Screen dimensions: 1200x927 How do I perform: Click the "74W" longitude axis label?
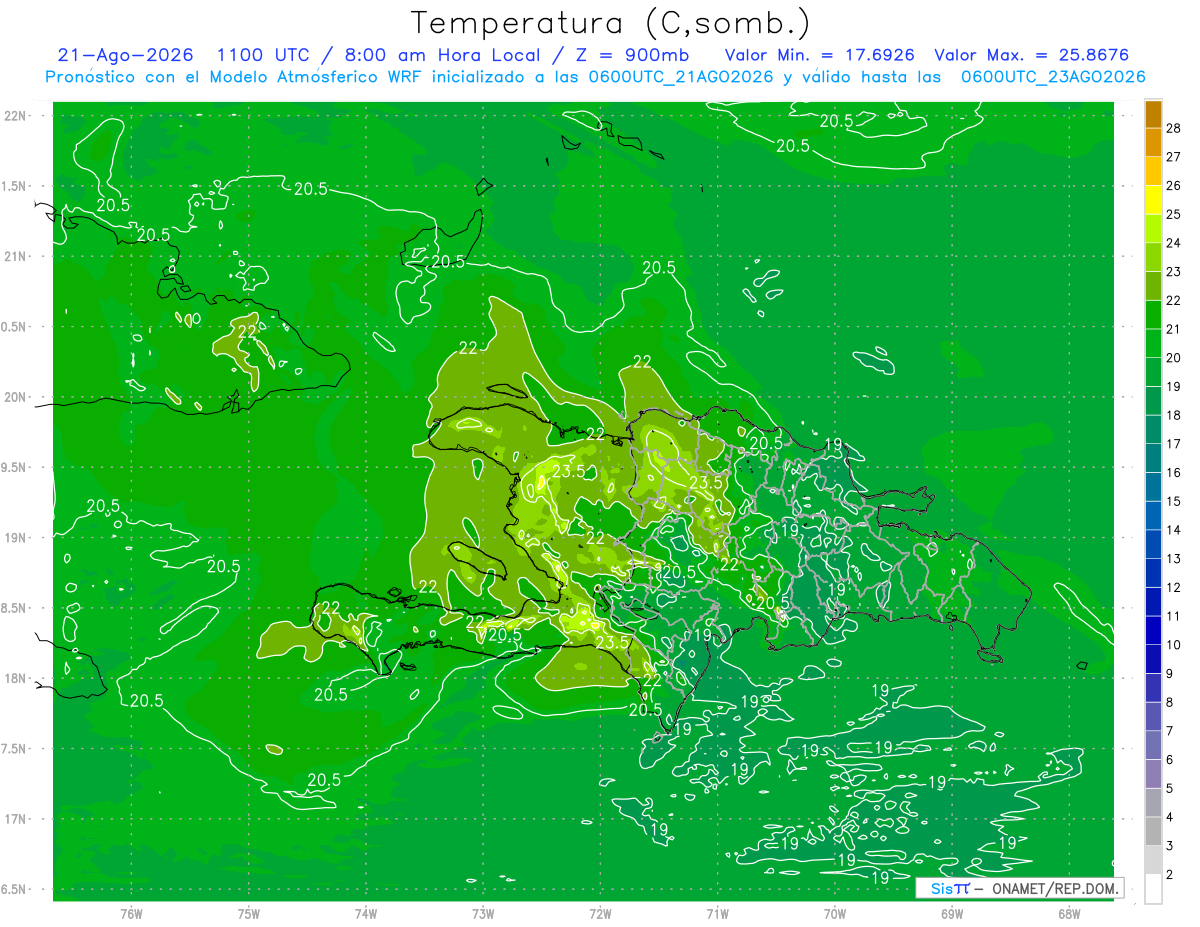coord(366,913)
